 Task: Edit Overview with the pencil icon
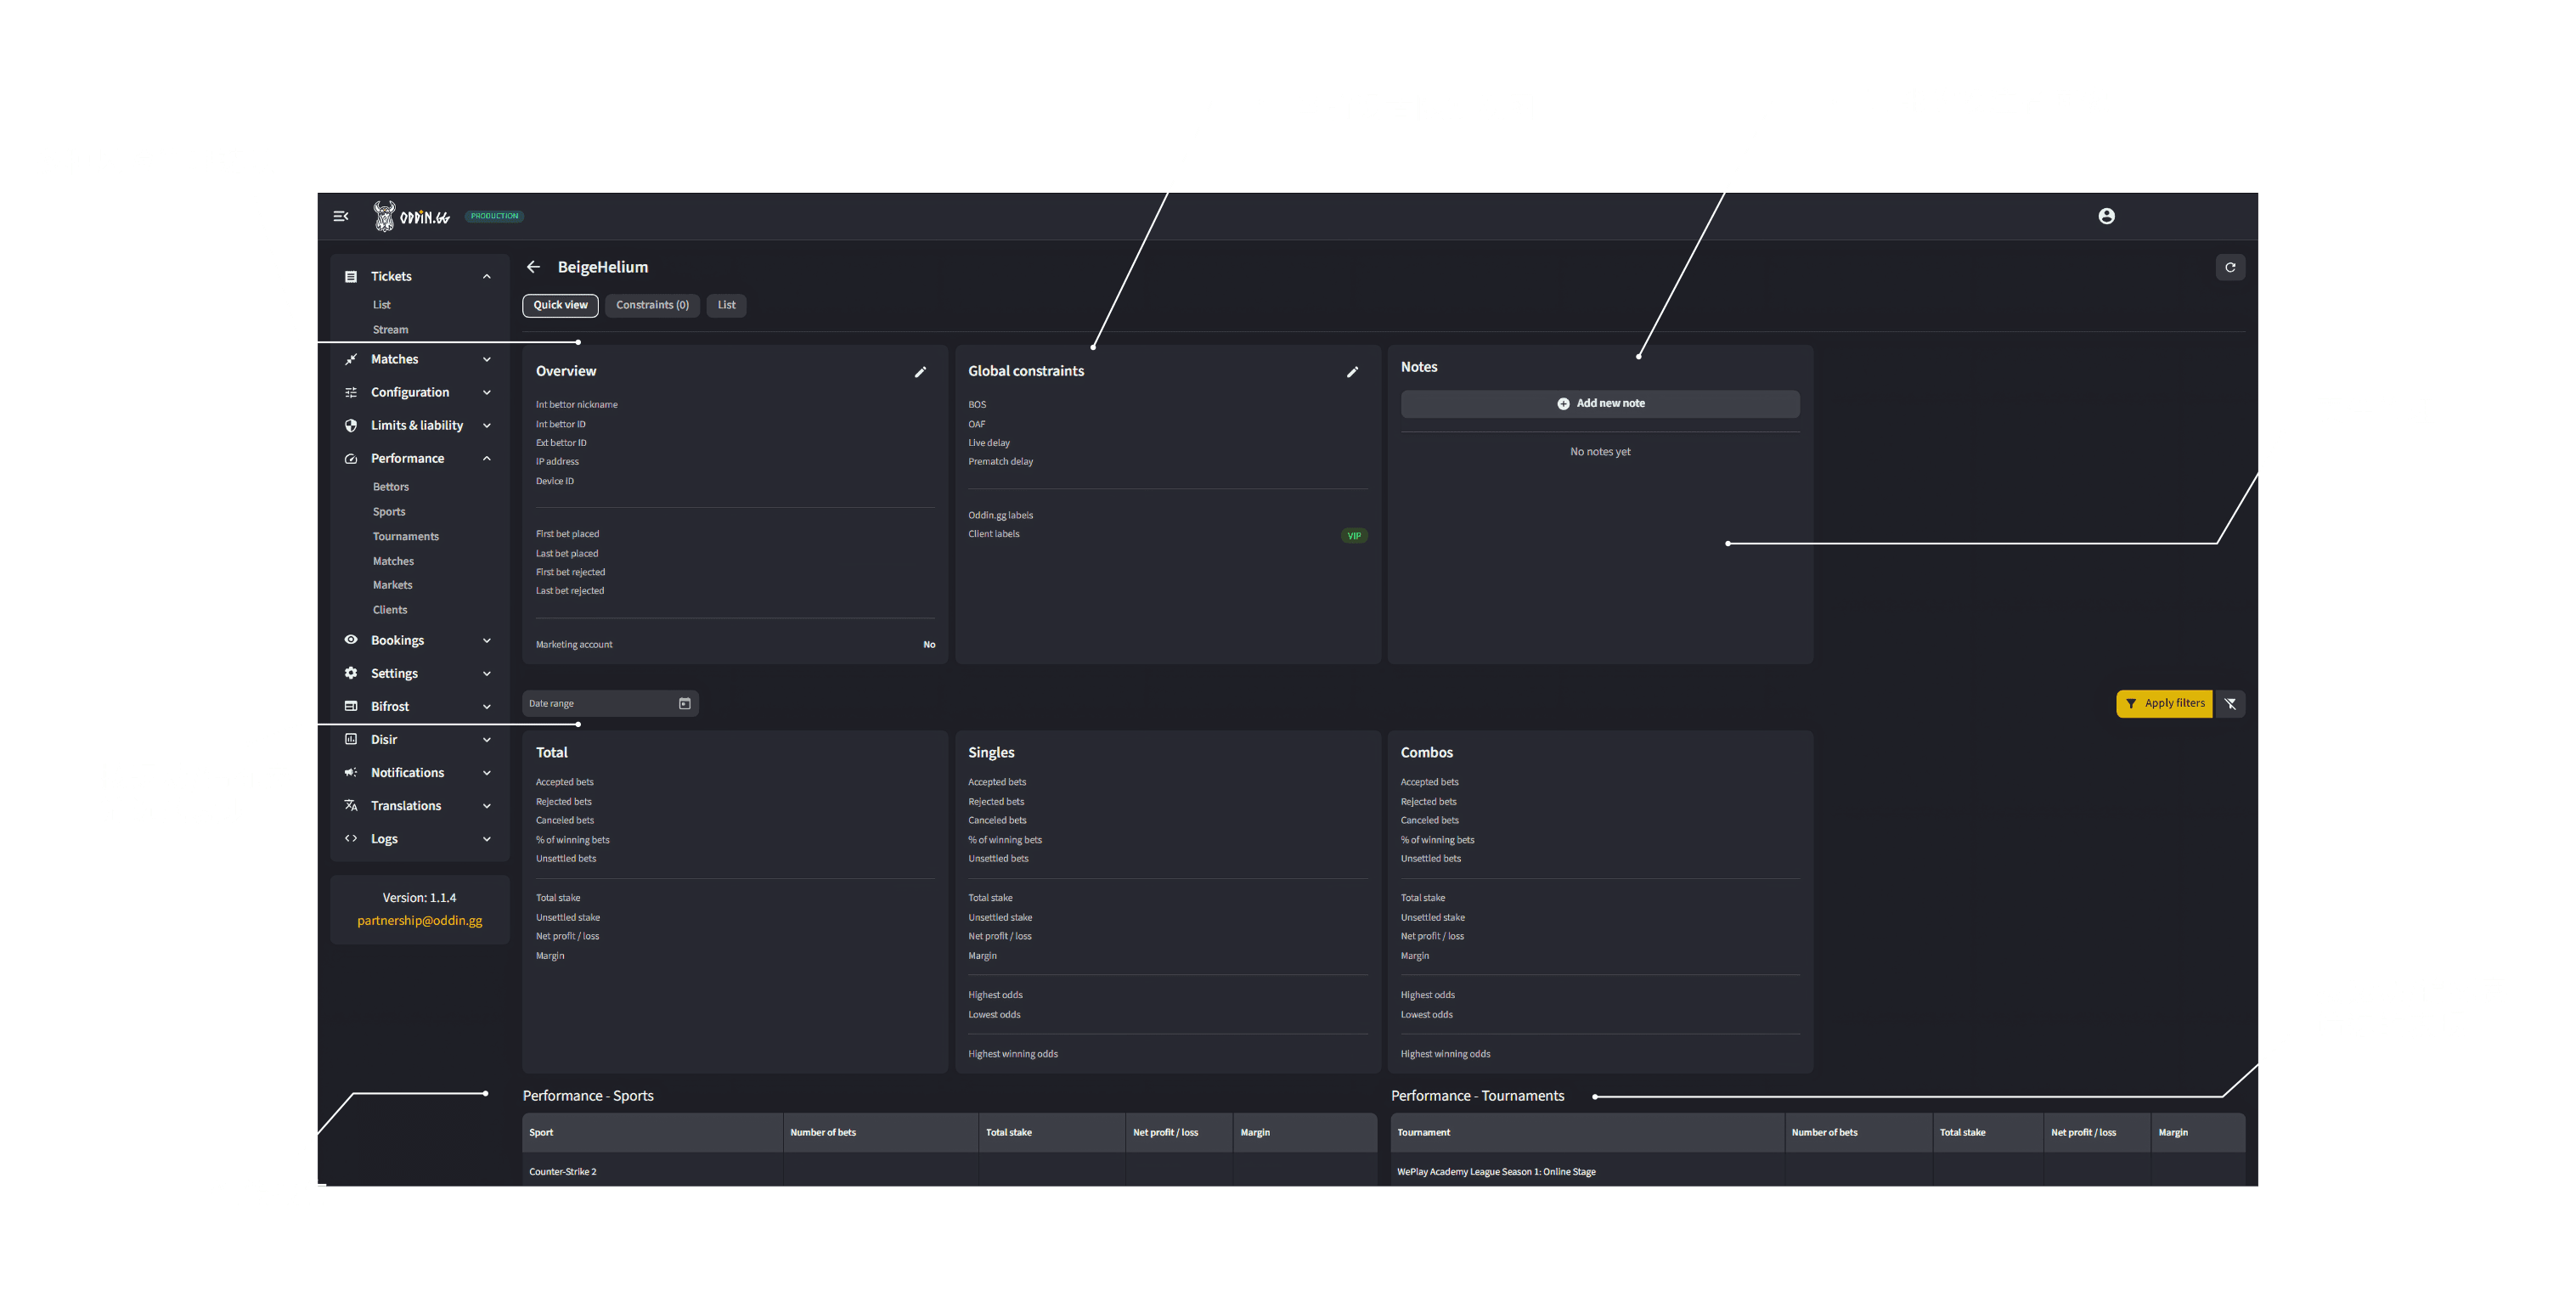(x=920, y=372)
